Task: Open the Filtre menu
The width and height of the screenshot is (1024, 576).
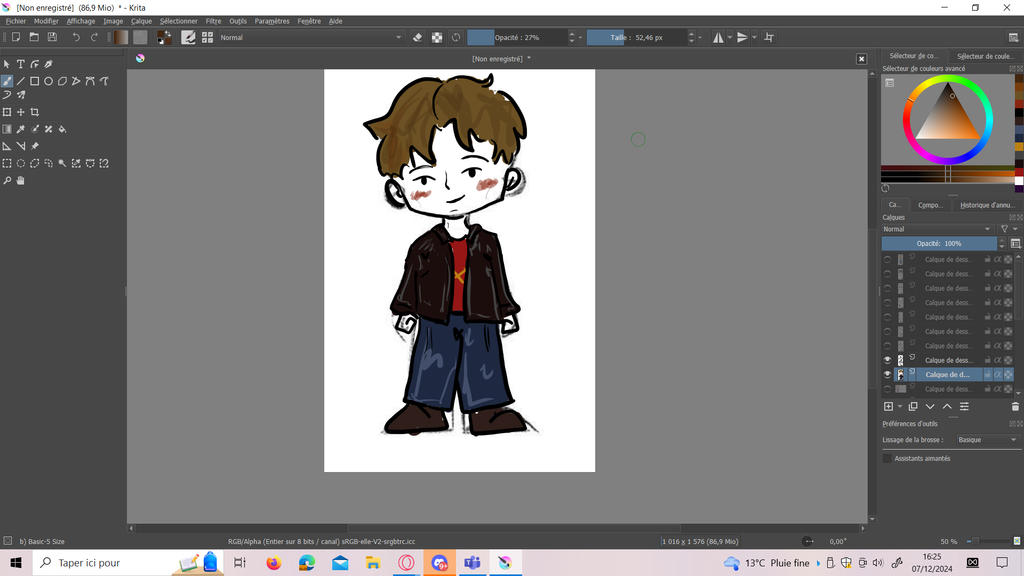Action: point(213,21)
